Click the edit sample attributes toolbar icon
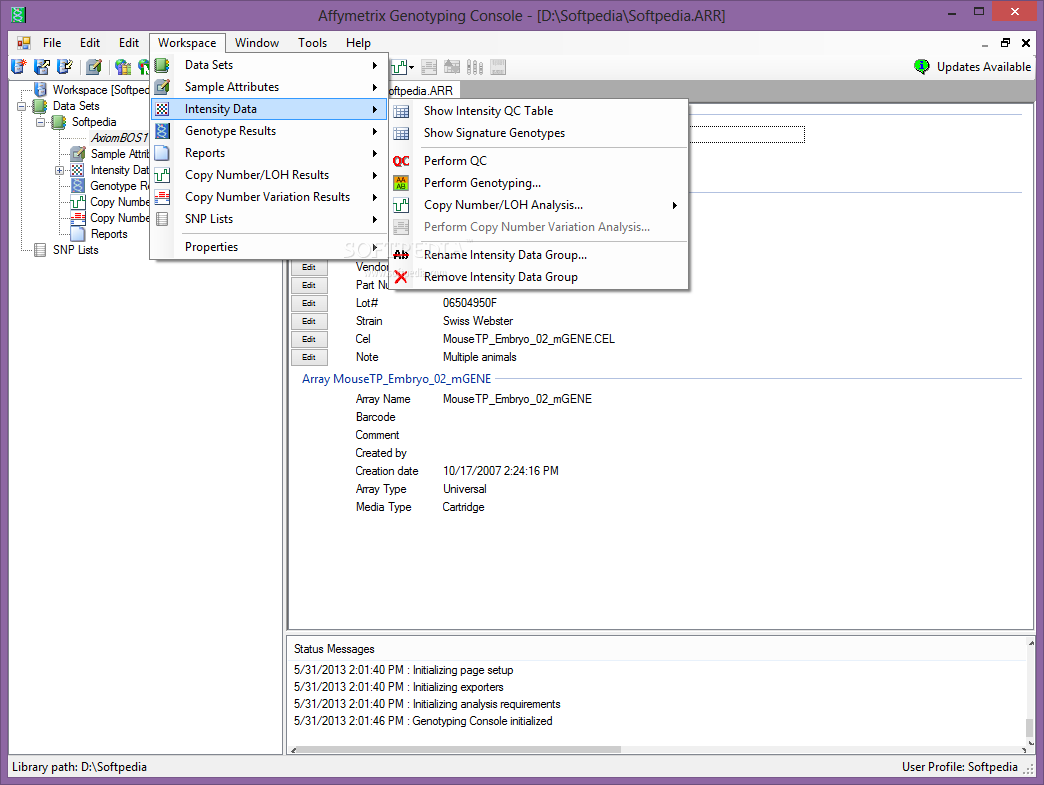The width and height of the screenshot is (1044, 785). (94, 67)
